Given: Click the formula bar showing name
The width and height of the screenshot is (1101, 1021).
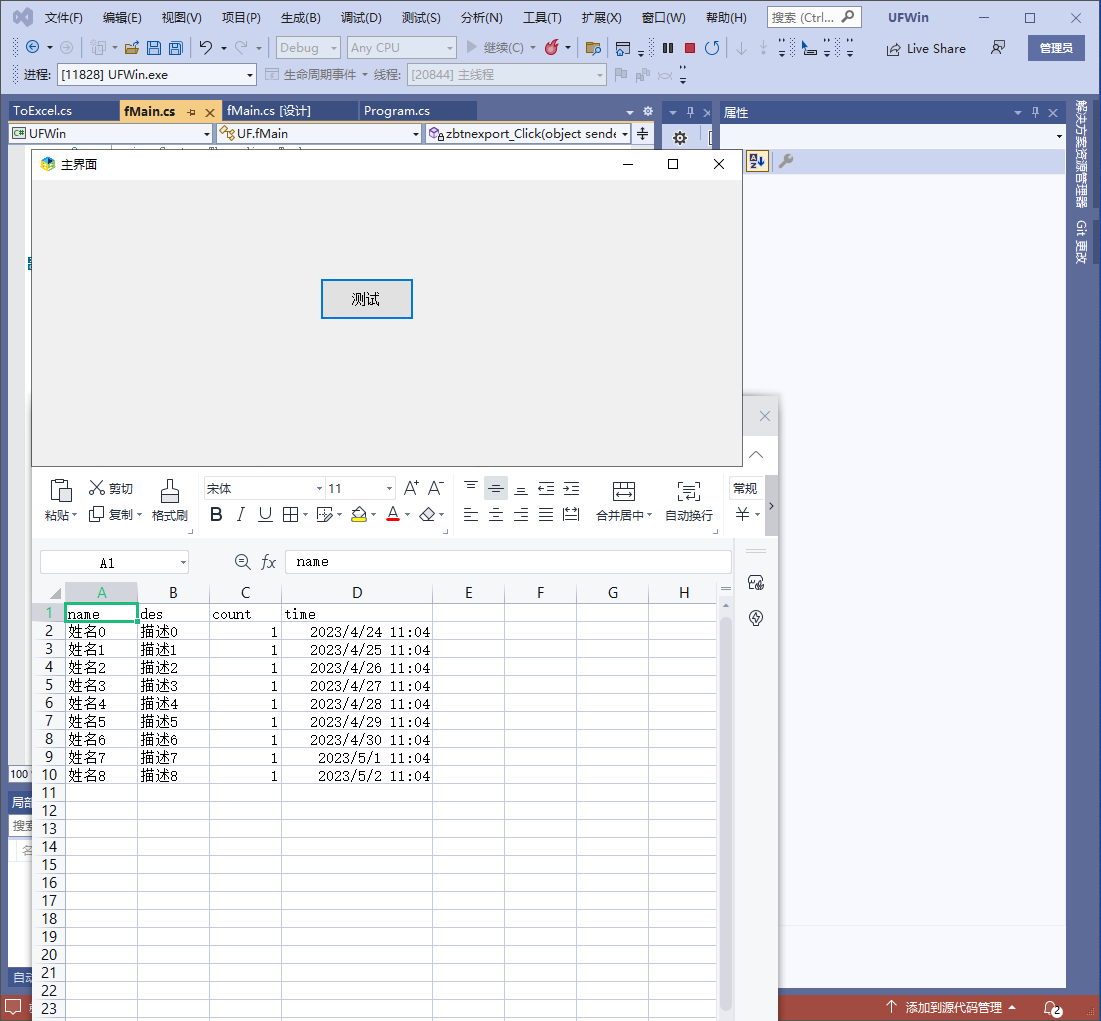Looking at the screenshot, I should (508, 562).
